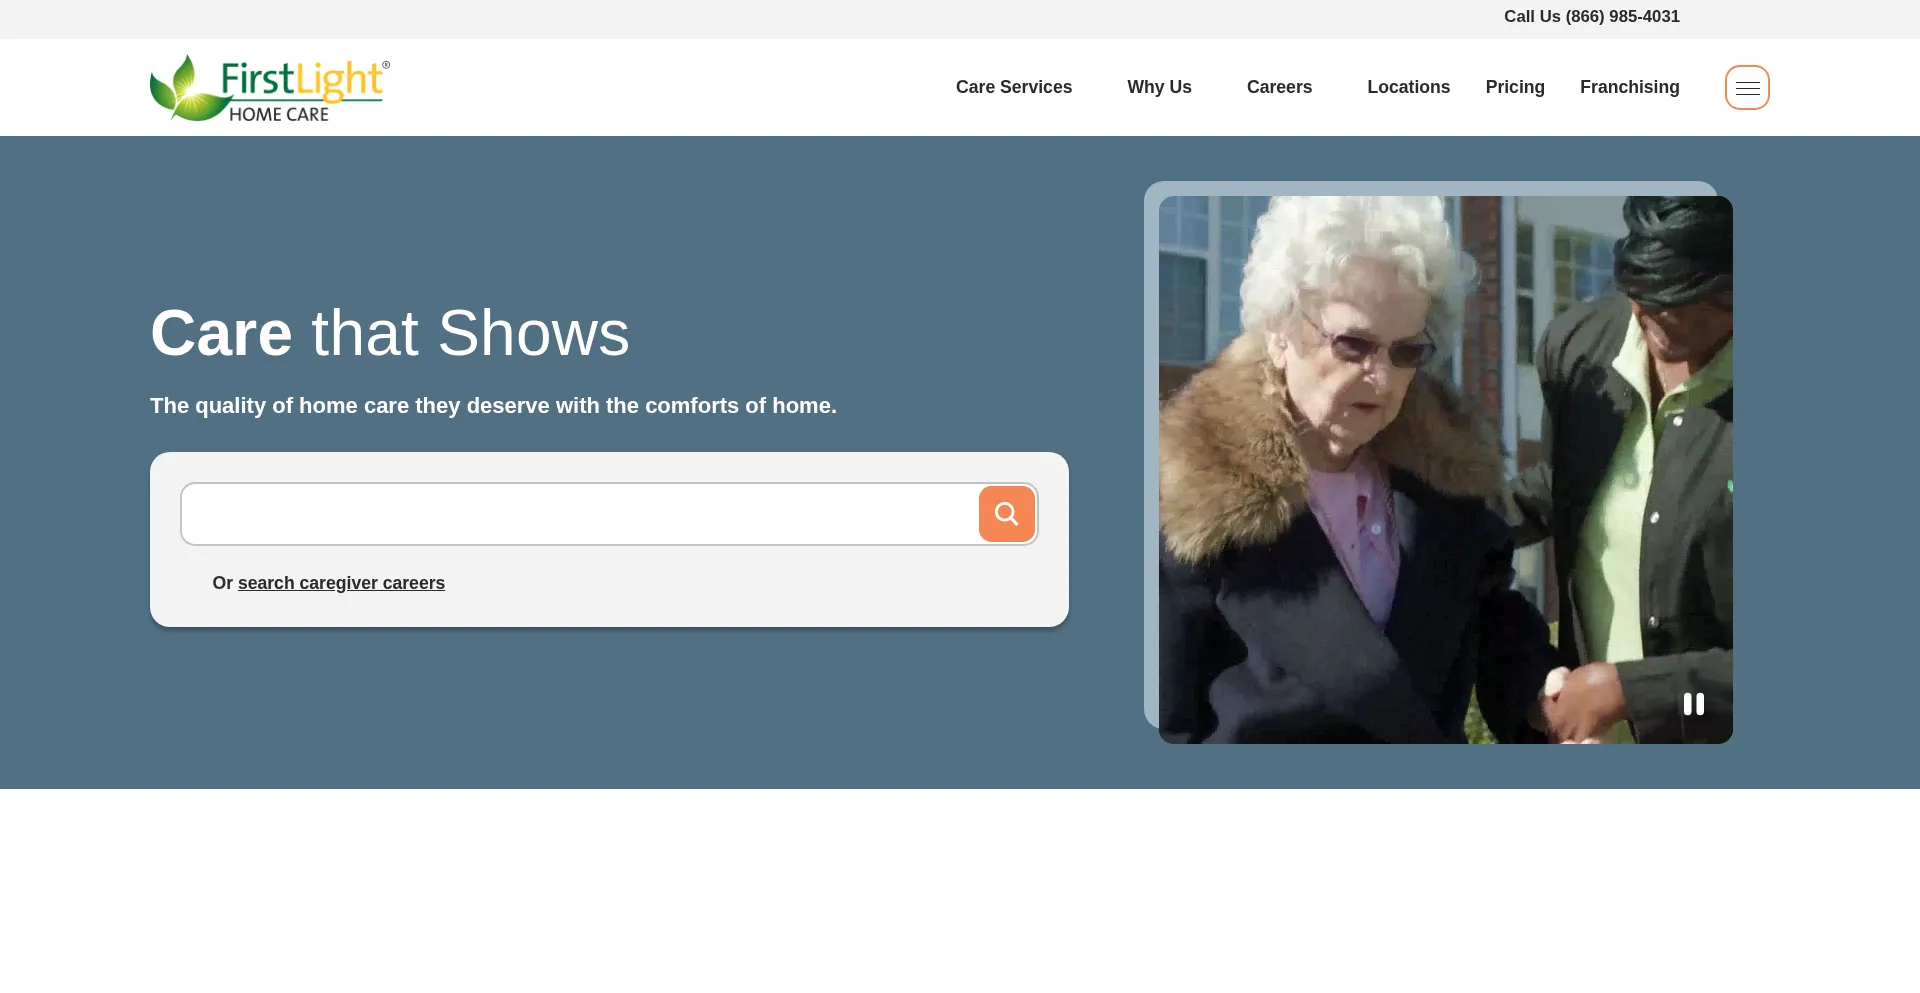Click the elderly woman video thumbnail

click(x=1445, y=470)
